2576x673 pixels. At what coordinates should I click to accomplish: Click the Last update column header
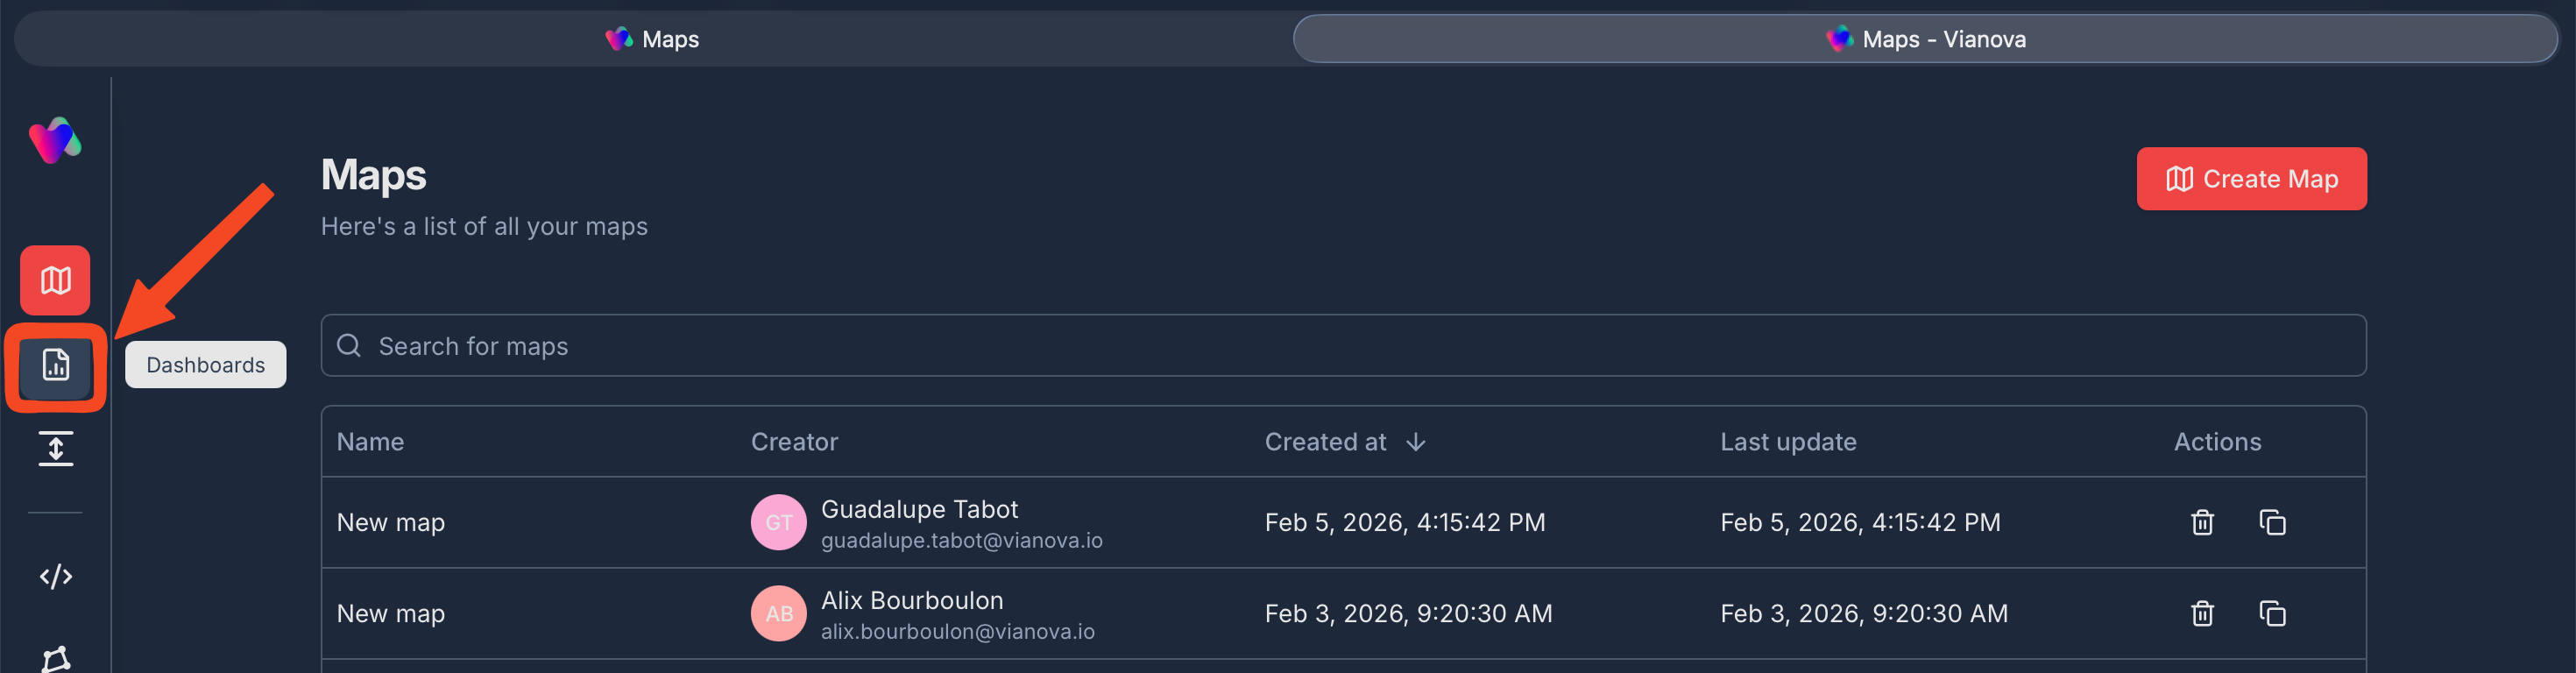click(x=1788, y=442)
